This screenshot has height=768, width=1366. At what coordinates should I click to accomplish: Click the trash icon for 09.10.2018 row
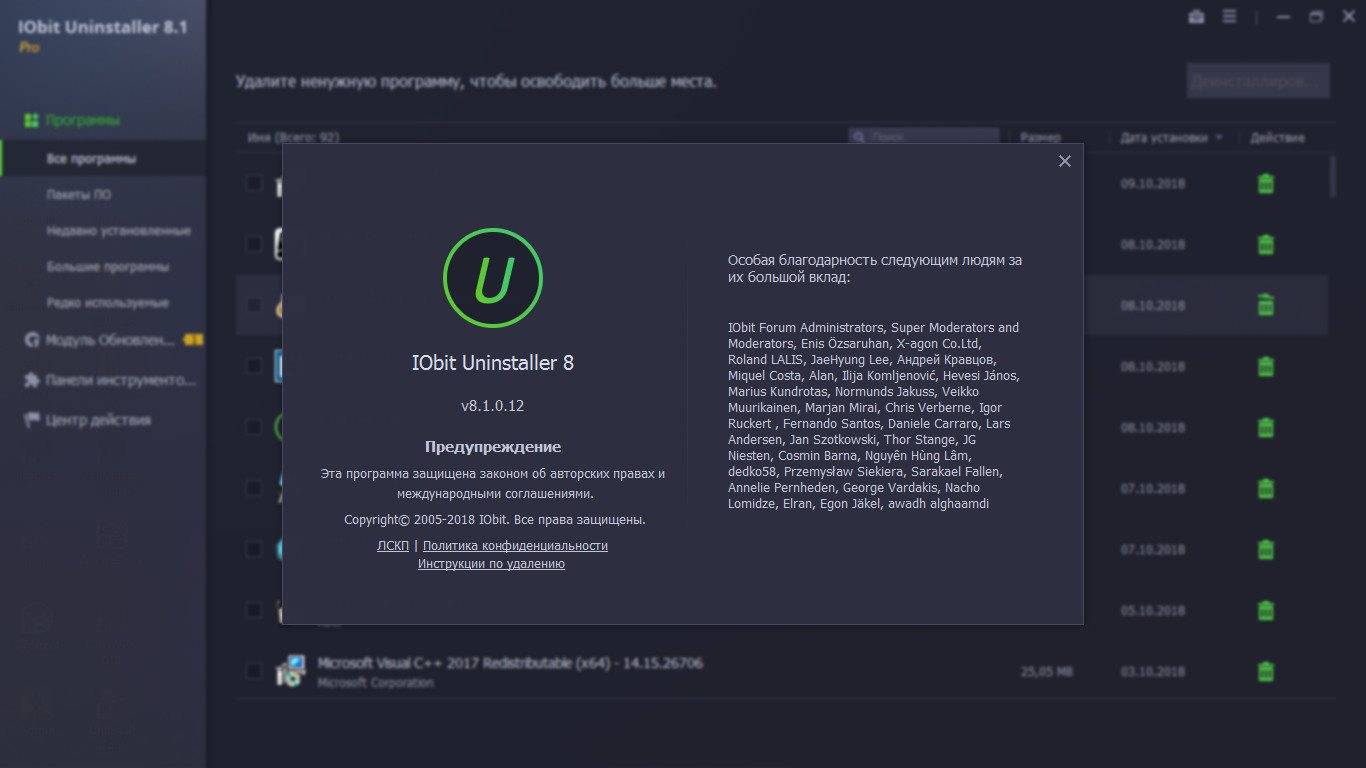tap(1265, 184)
